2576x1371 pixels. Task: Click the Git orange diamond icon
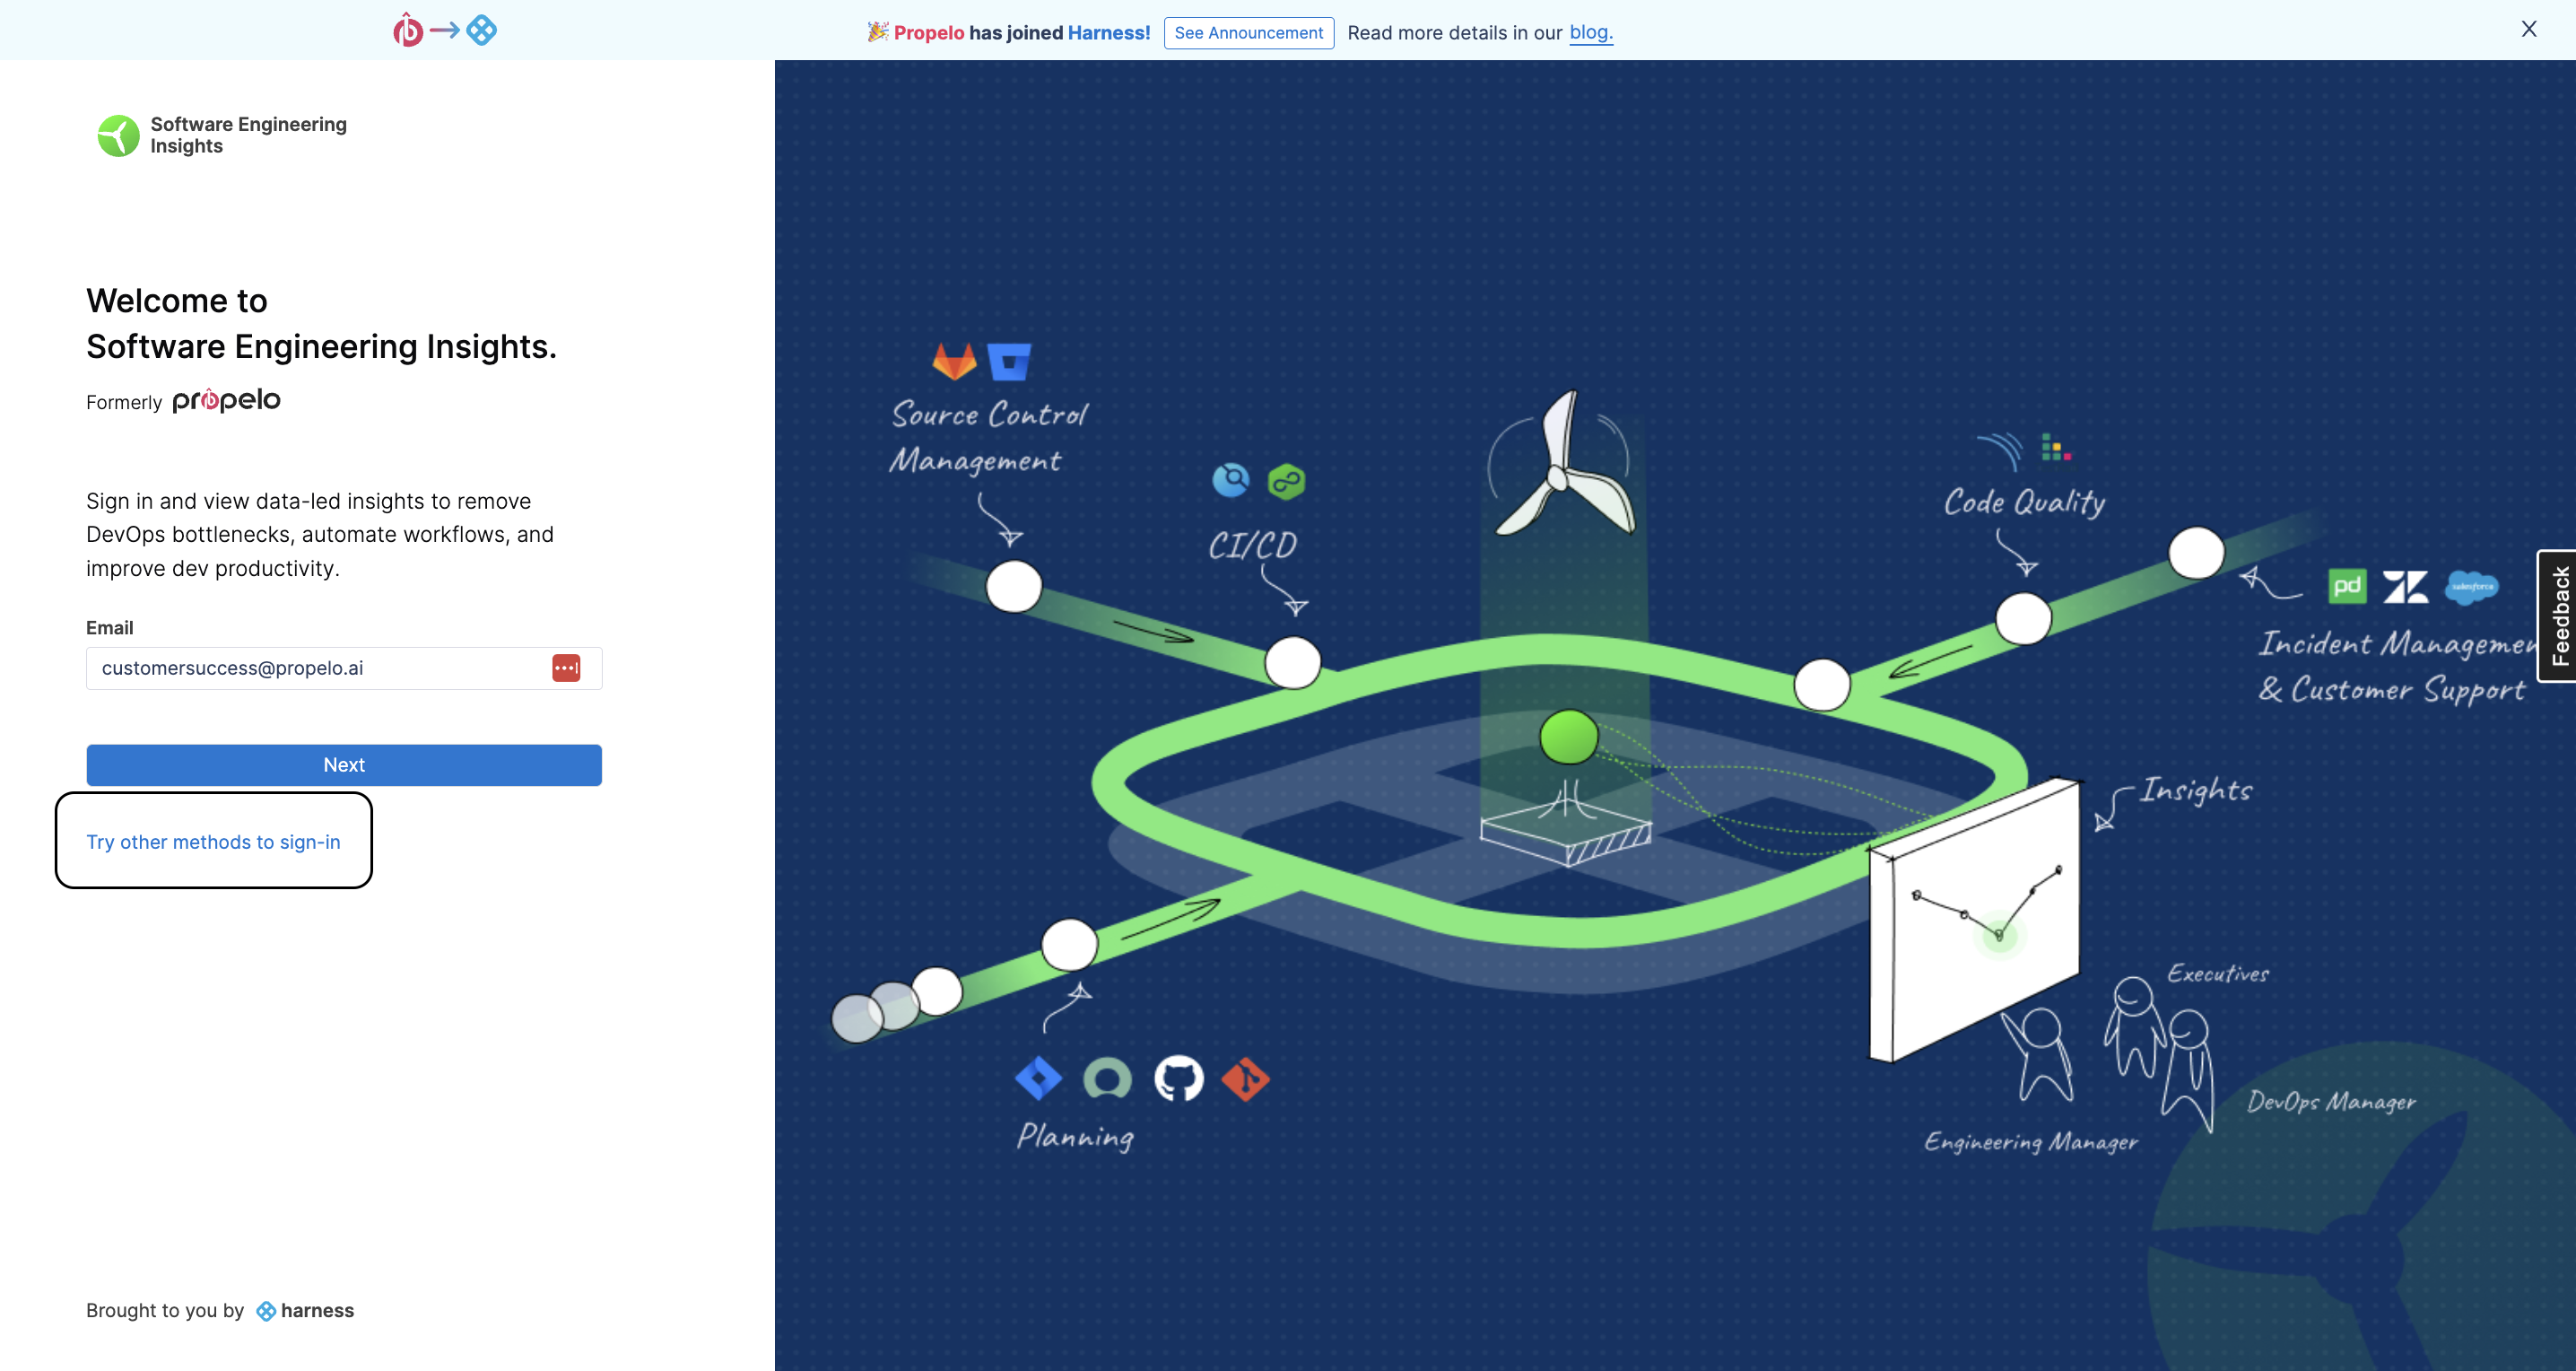click(1246, 1079)
